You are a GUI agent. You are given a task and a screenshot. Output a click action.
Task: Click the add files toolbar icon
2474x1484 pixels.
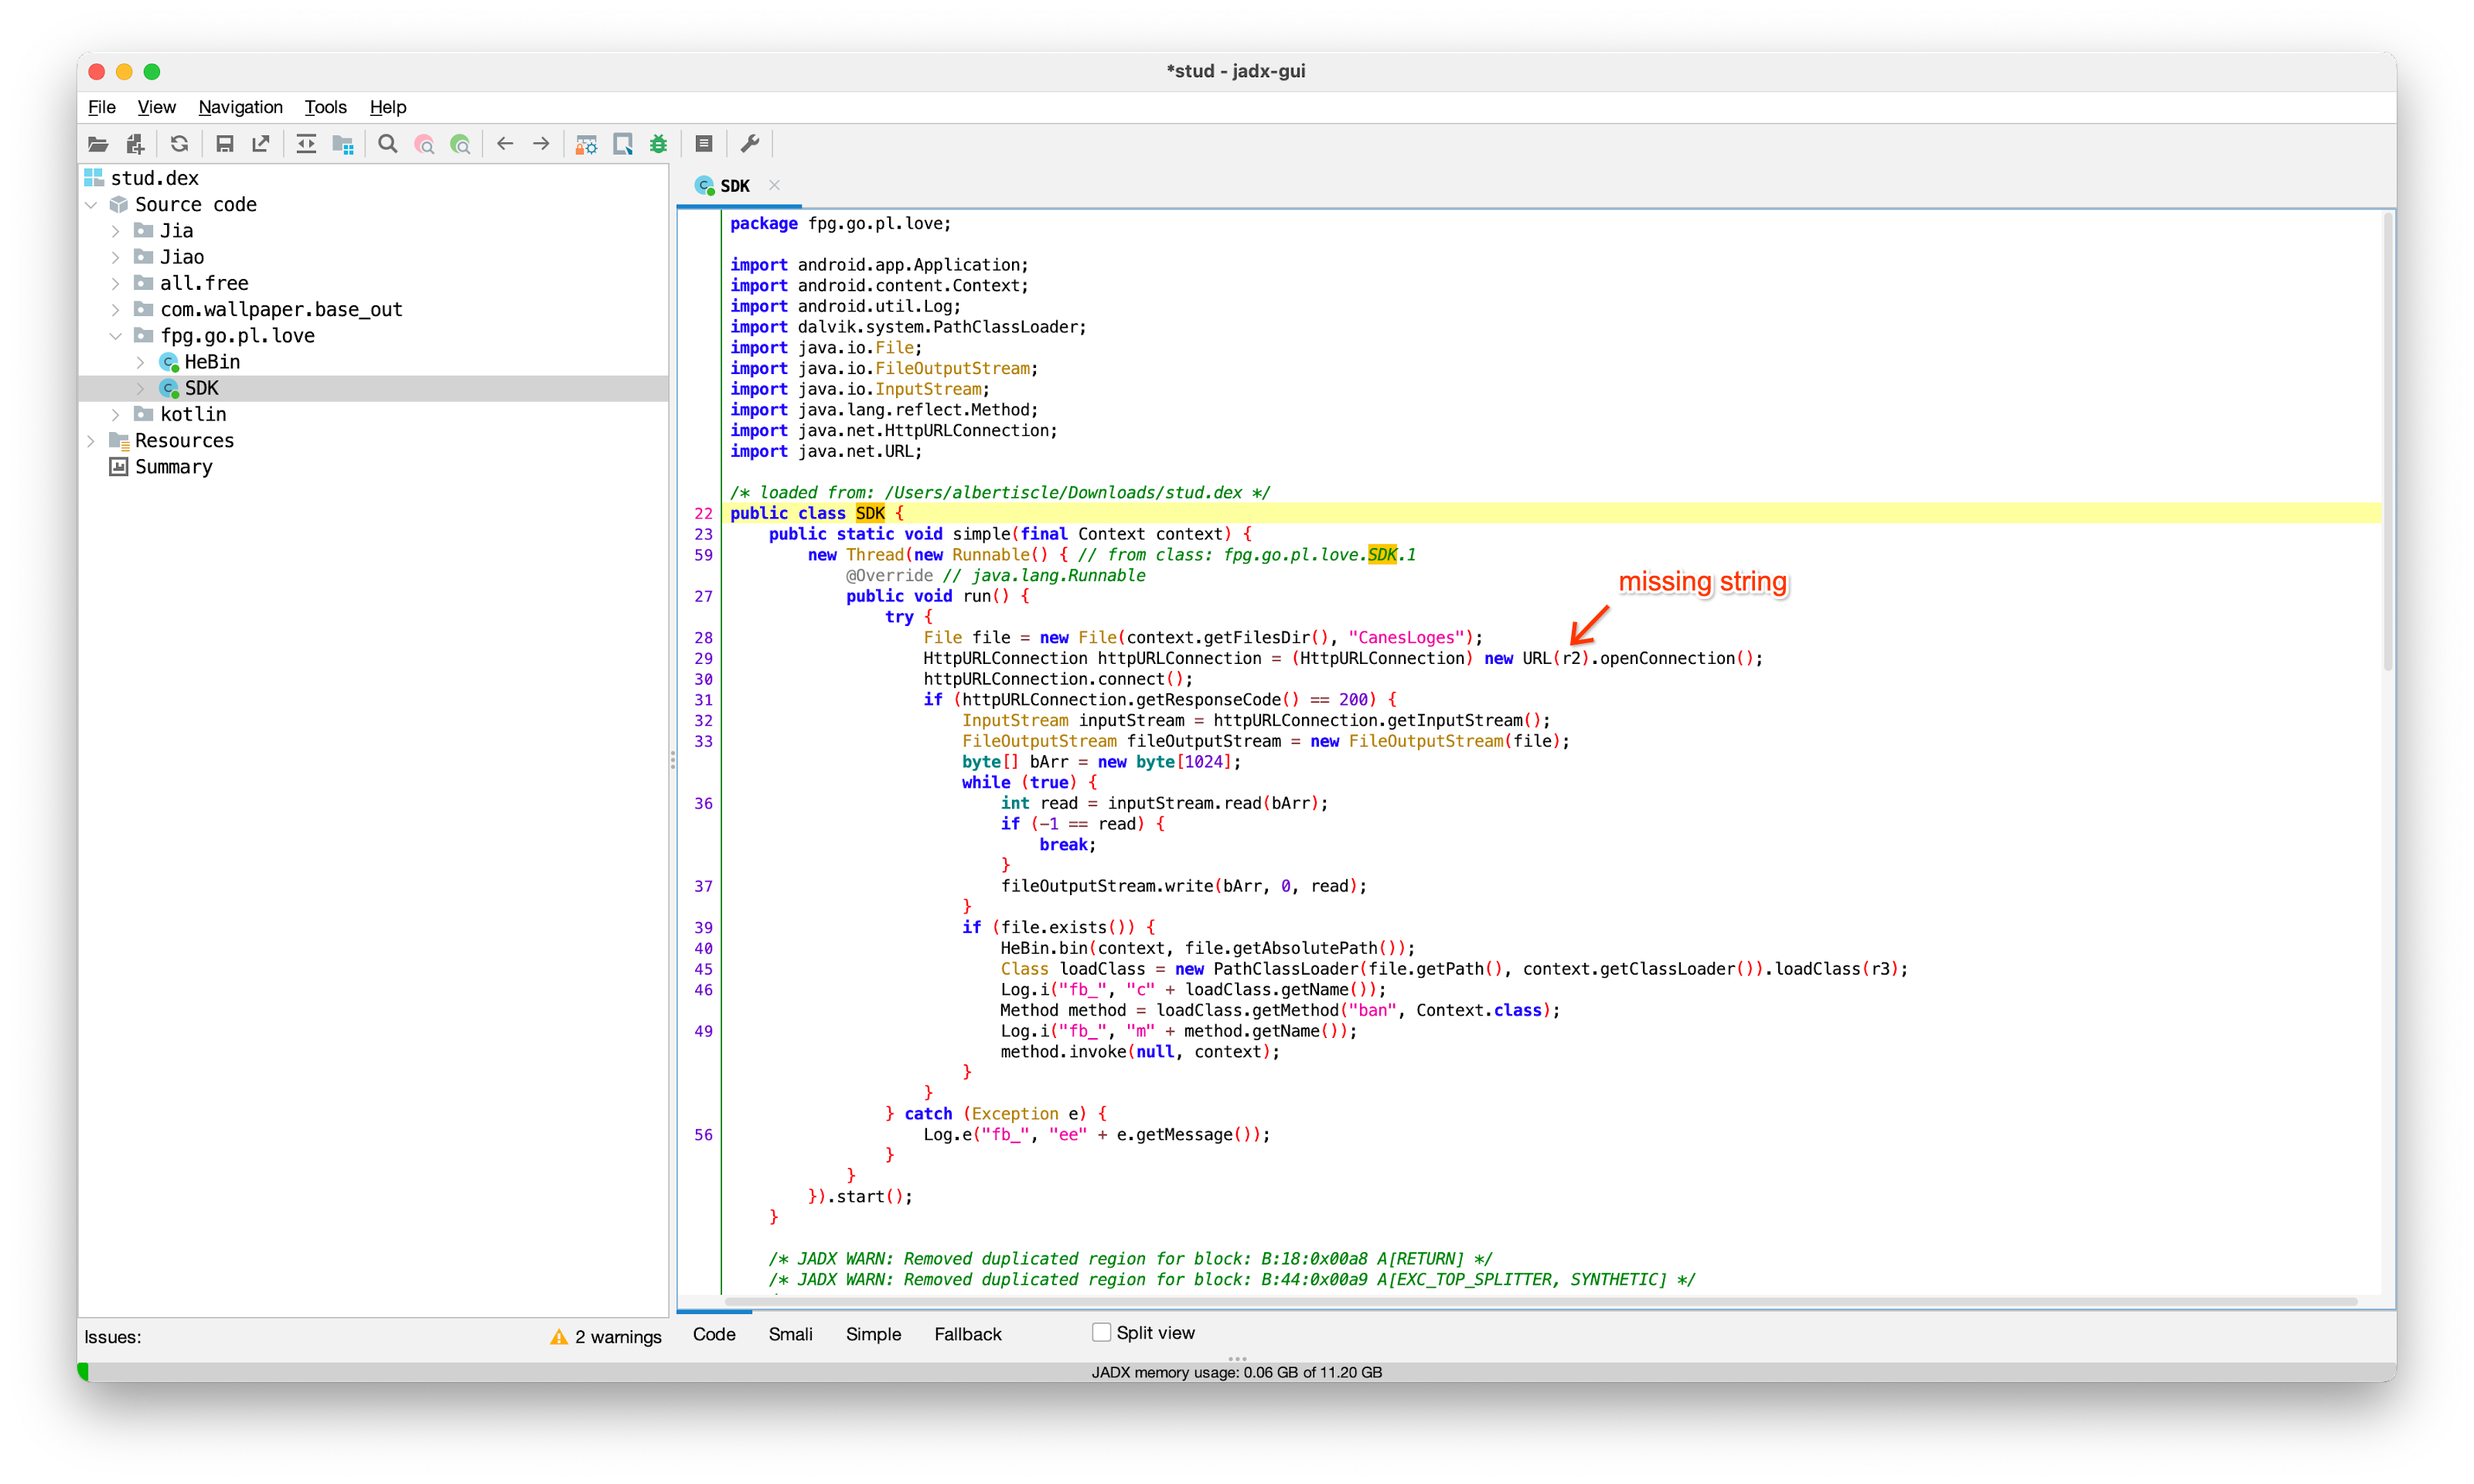coord(135,144)
